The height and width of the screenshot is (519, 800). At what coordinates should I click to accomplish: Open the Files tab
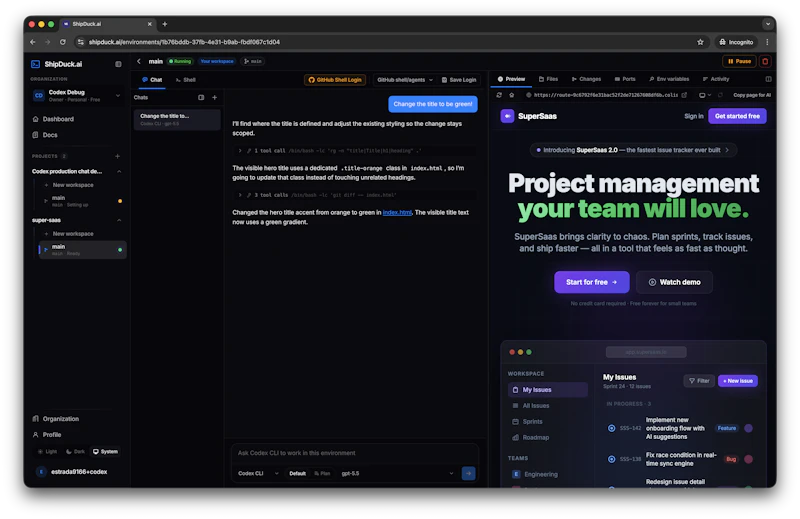tap(548, 79)
